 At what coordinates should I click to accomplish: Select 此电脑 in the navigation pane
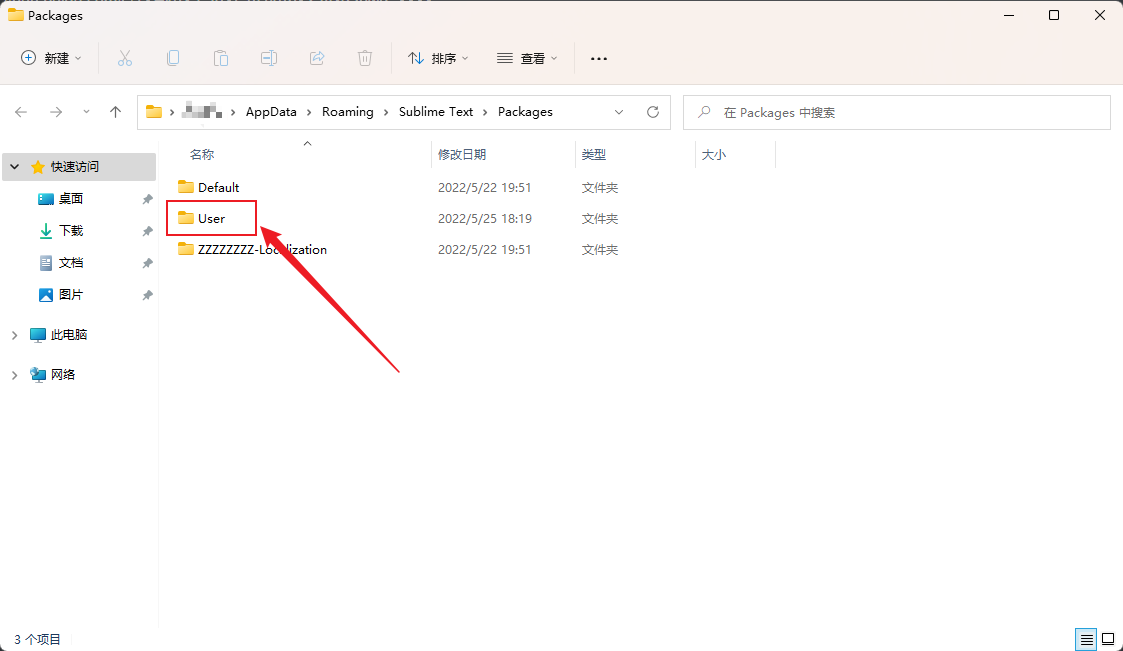click(69, 334)
